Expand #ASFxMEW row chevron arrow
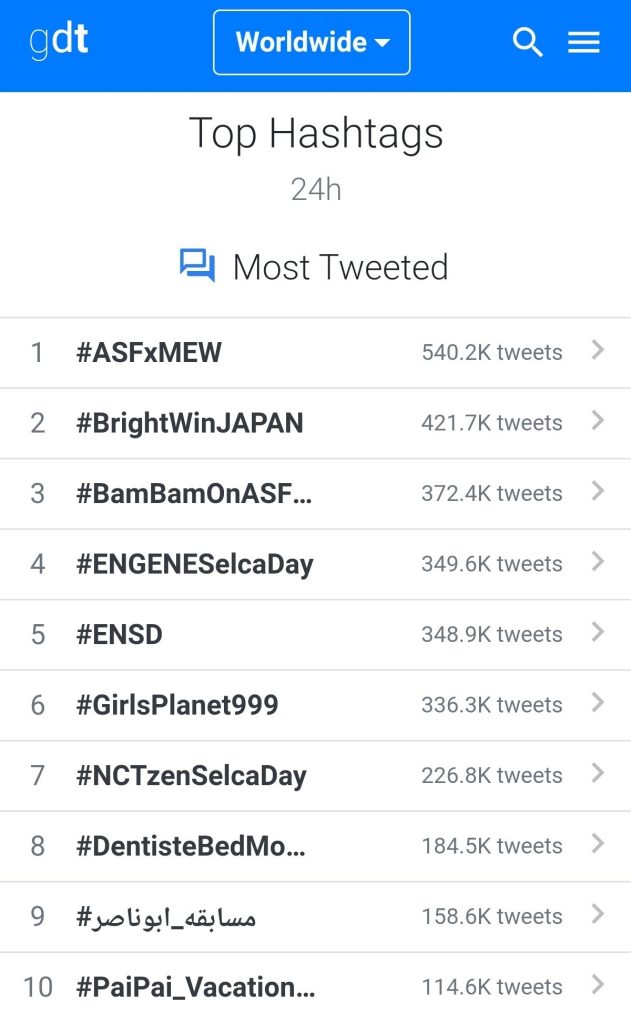The width and height of the screenshot is (631, 1024). tap(597, 350)
